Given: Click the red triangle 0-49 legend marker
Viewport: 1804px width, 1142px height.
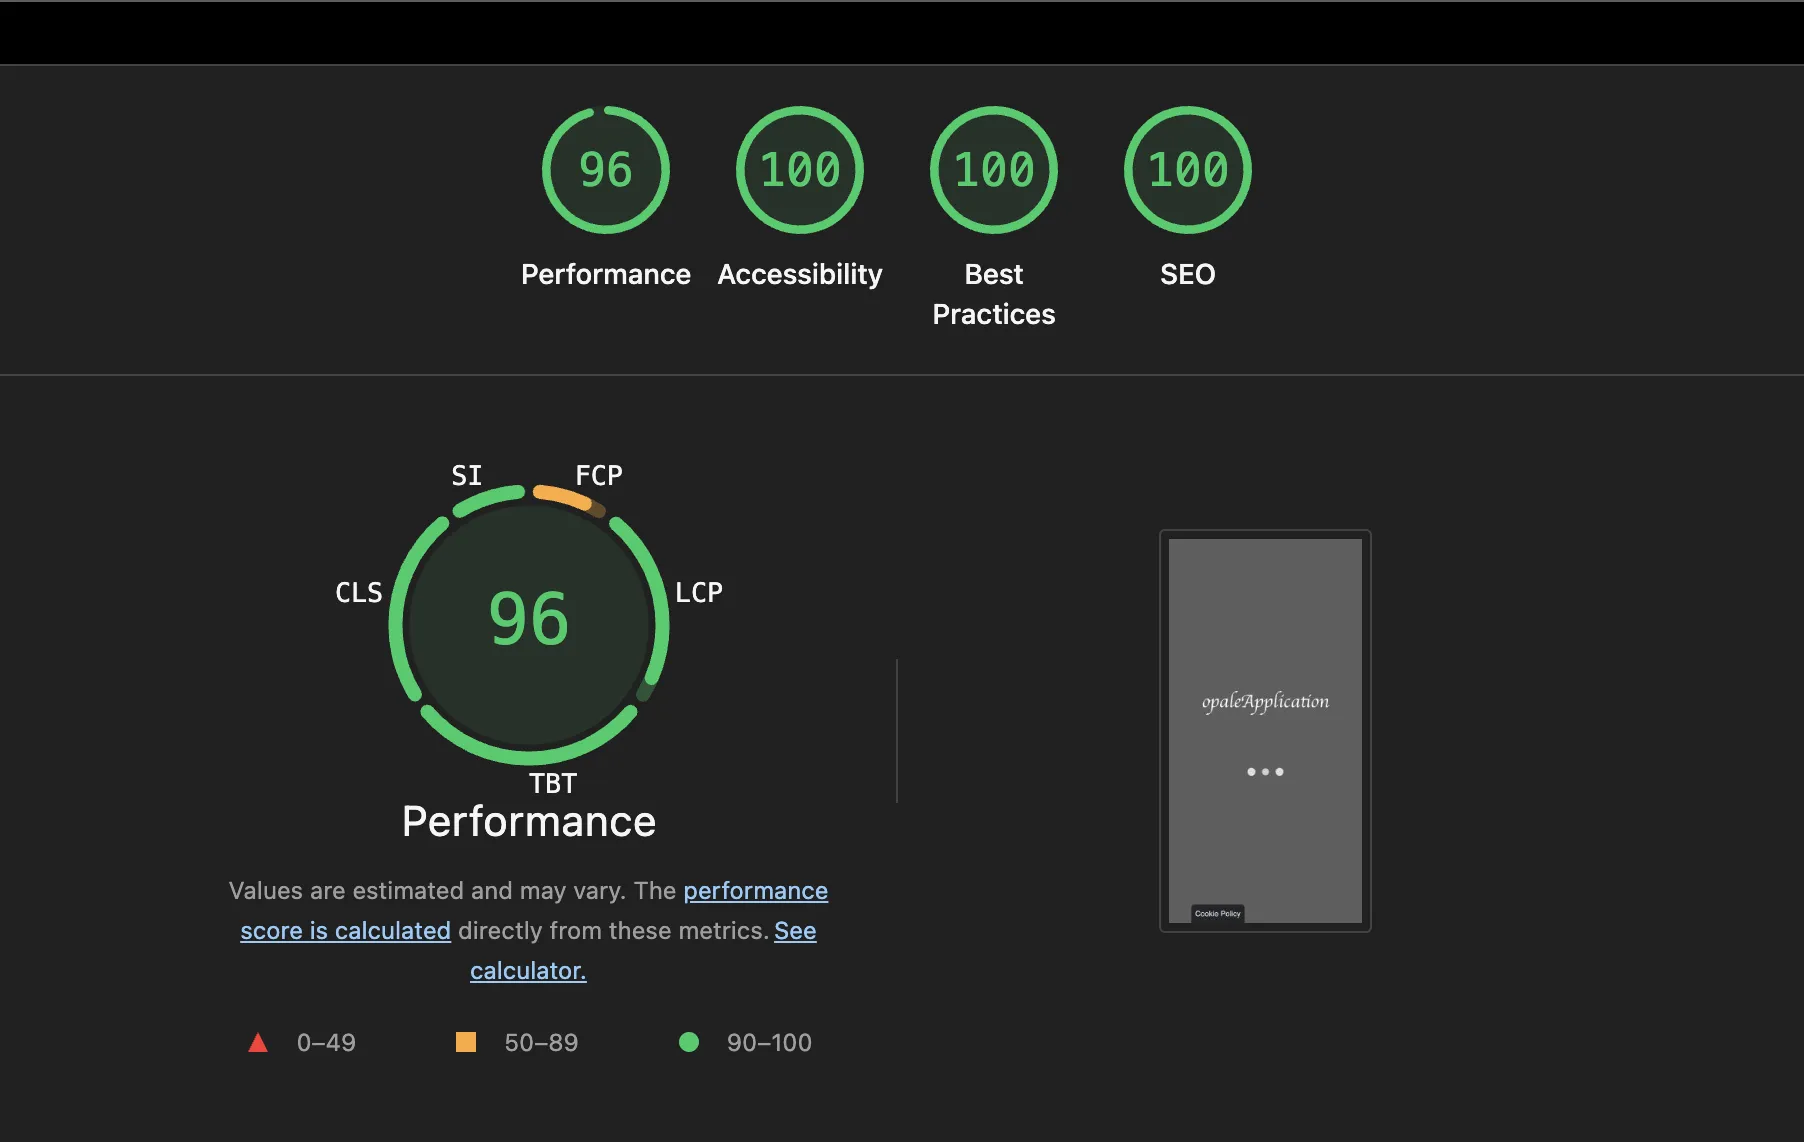Looking at the screenshot, I should 259,1042.
